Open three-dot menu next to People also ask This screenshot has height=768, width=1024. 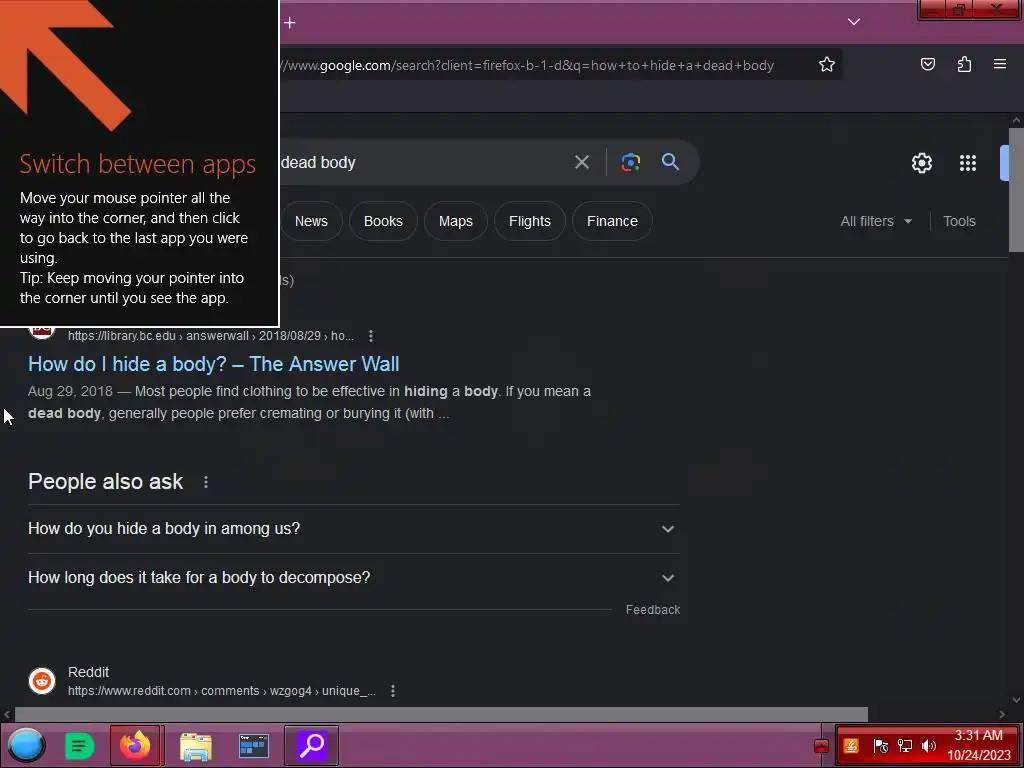tap(206, 482)
